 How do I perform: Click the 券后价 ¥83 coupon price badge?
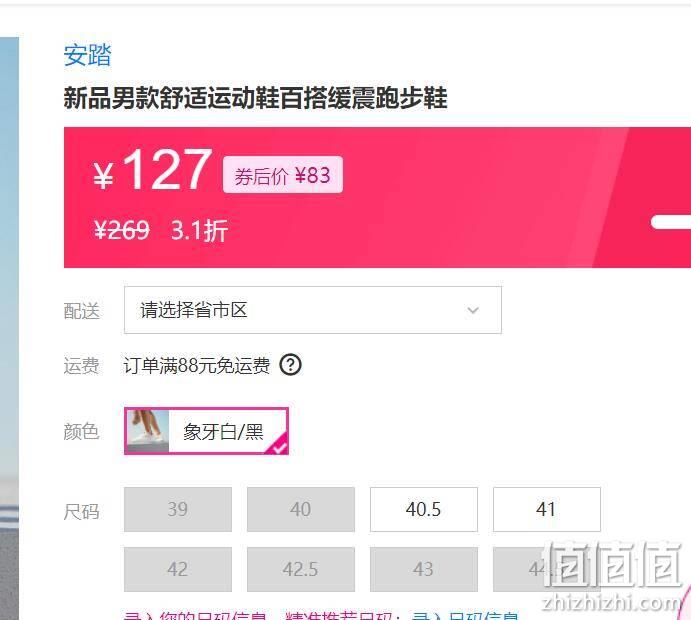tap(282, 175)
